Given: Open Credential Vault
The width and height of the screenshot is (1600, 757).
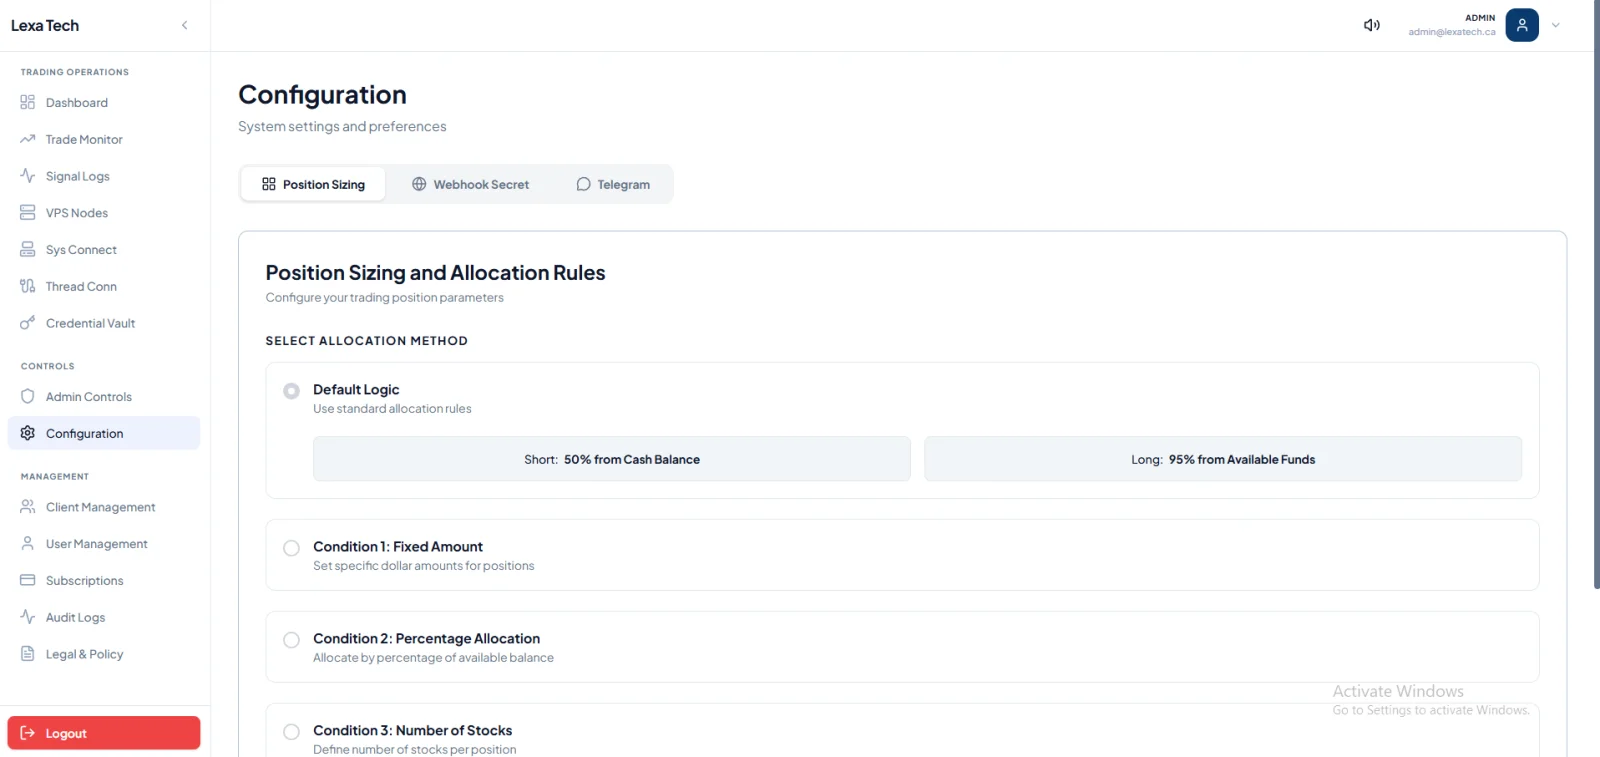Looking at the screenshot, I should tap(104, 323).
